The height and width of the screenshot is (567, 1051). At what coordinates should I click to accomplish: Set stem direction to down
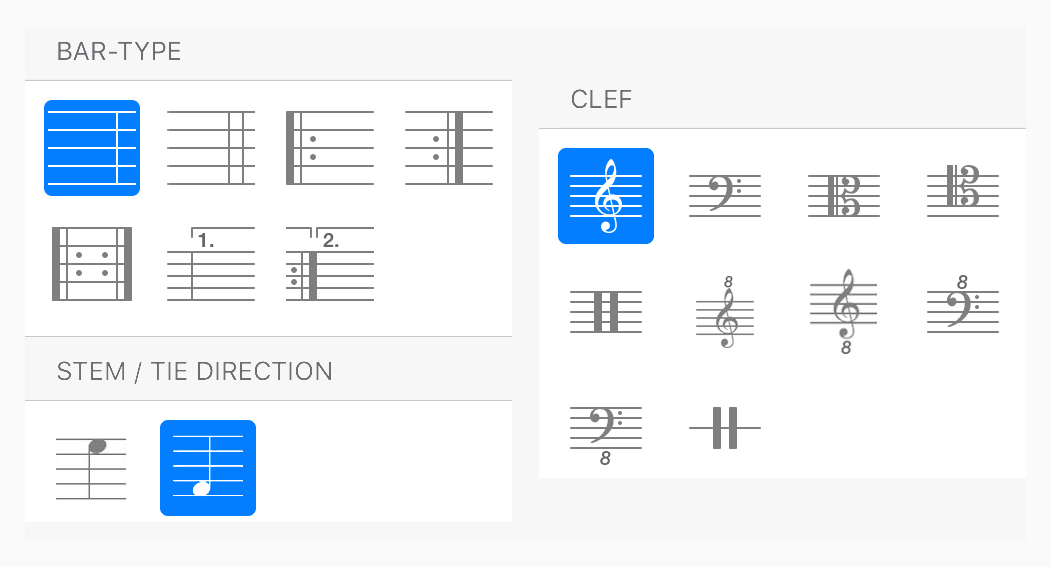click(x=91, y=468)
